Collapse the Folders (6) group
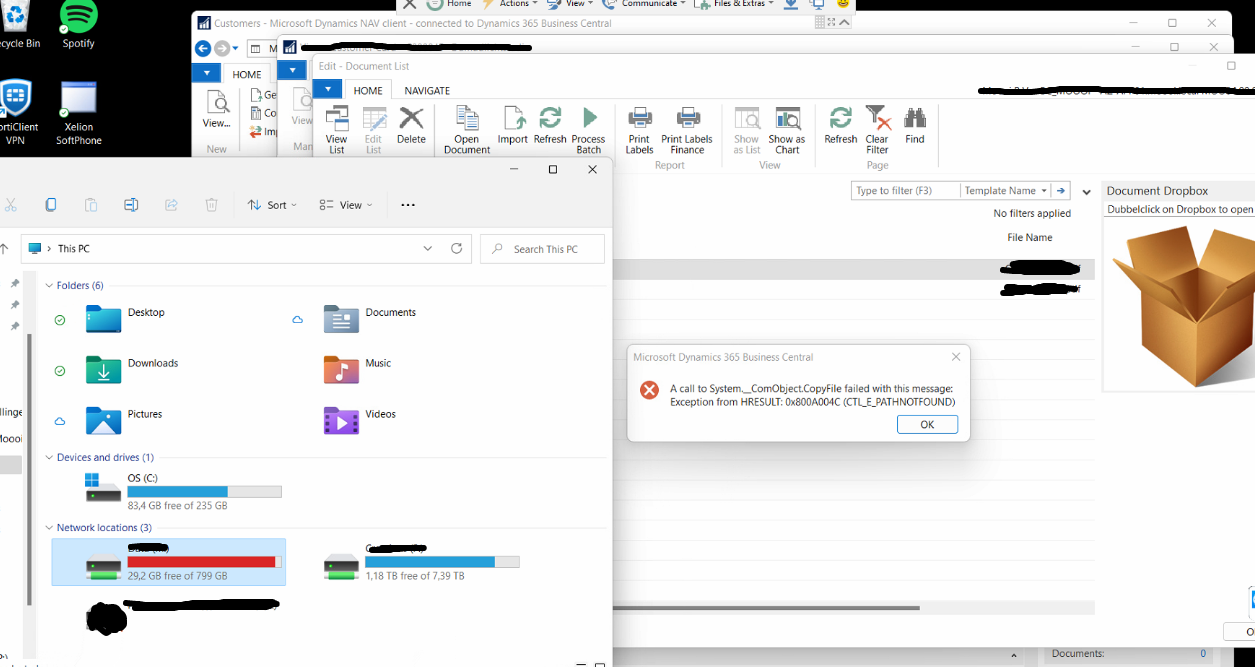This screenshot has width=1255, height=667. pos(50,286)
